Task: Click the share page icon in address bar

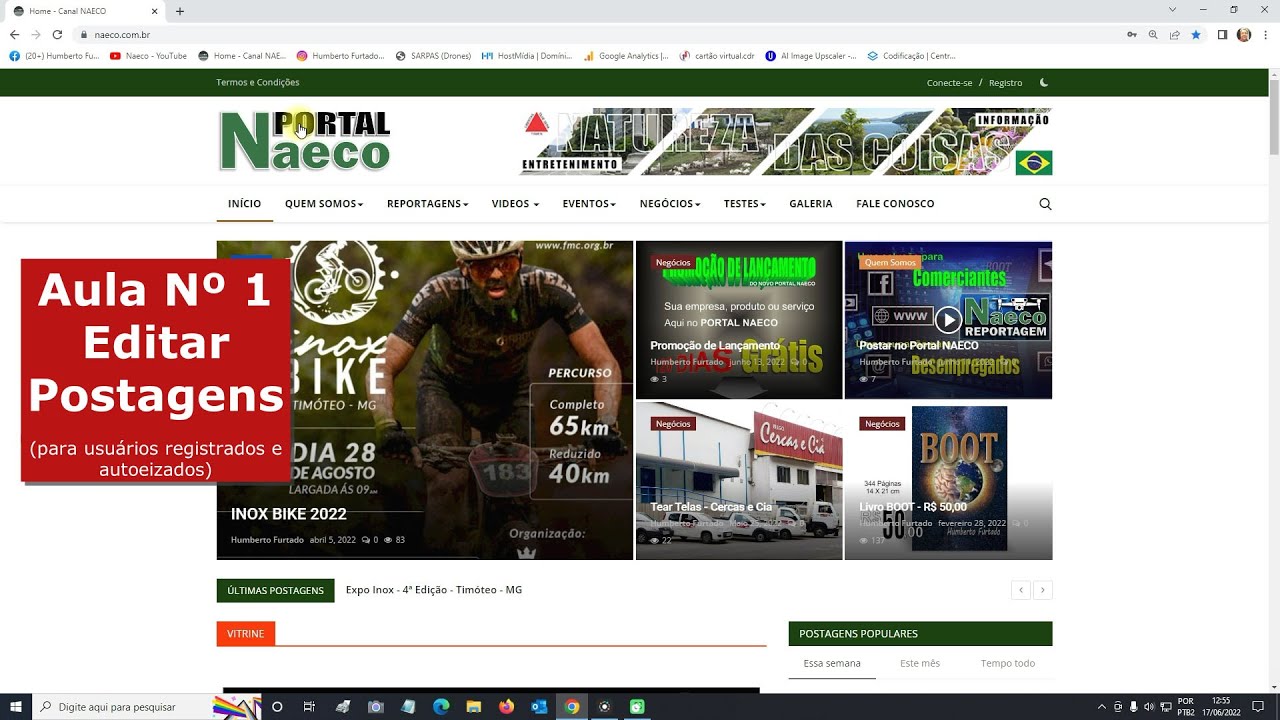Action: pos(1174,34)
